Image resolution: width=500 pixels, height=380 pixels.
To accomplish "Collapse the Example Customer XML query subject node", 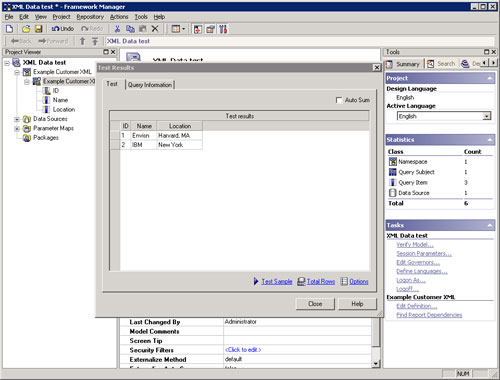I will coord(27,82).
